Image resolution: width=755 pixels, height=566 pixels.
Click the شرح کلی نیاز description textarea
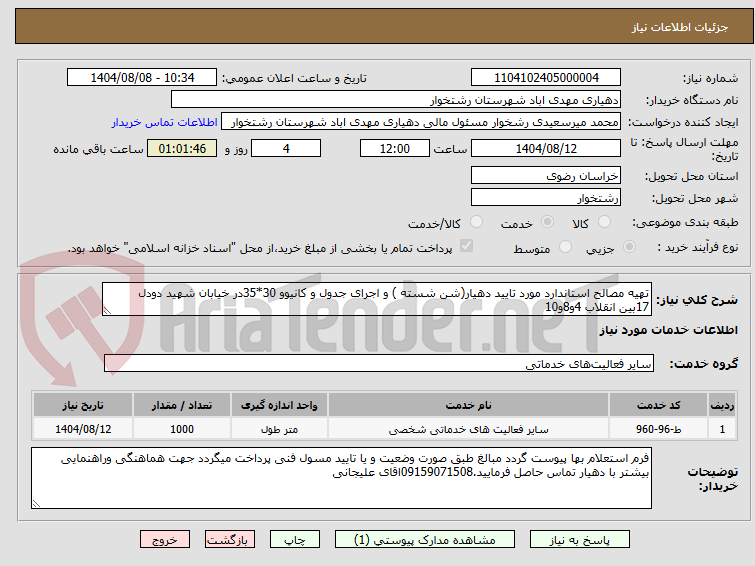[x=377, y=300]
